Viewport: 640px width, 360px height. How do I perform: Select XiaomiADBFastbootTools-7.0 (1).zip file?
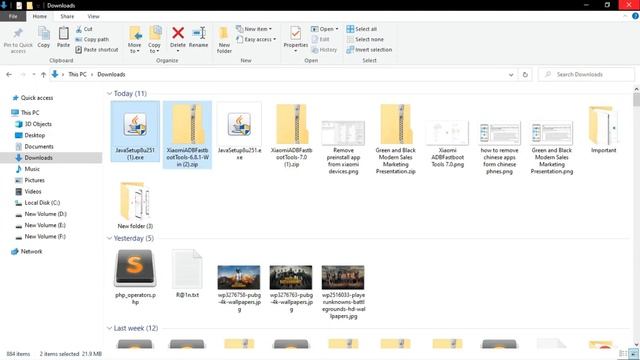point(291,135)
